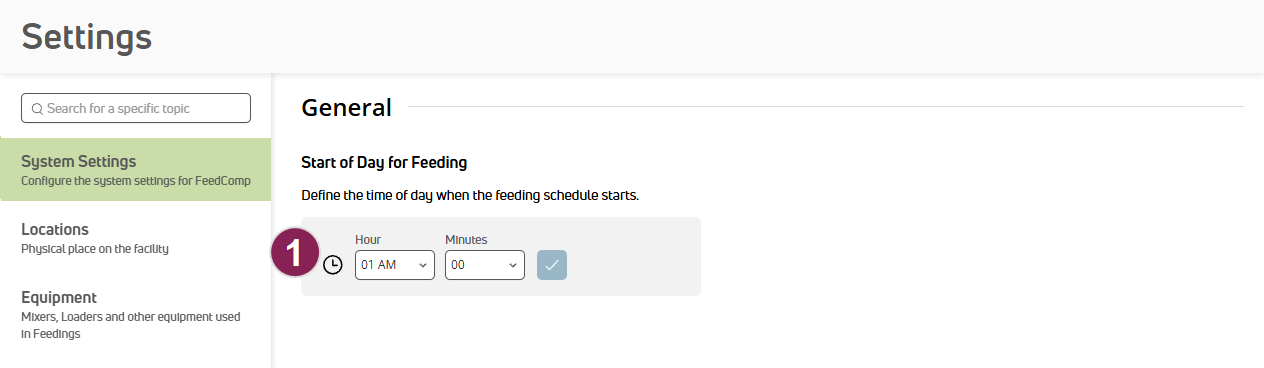Click the numbered 1 callout badge
The image size is (1264, 368).
(x=295, y=253)
